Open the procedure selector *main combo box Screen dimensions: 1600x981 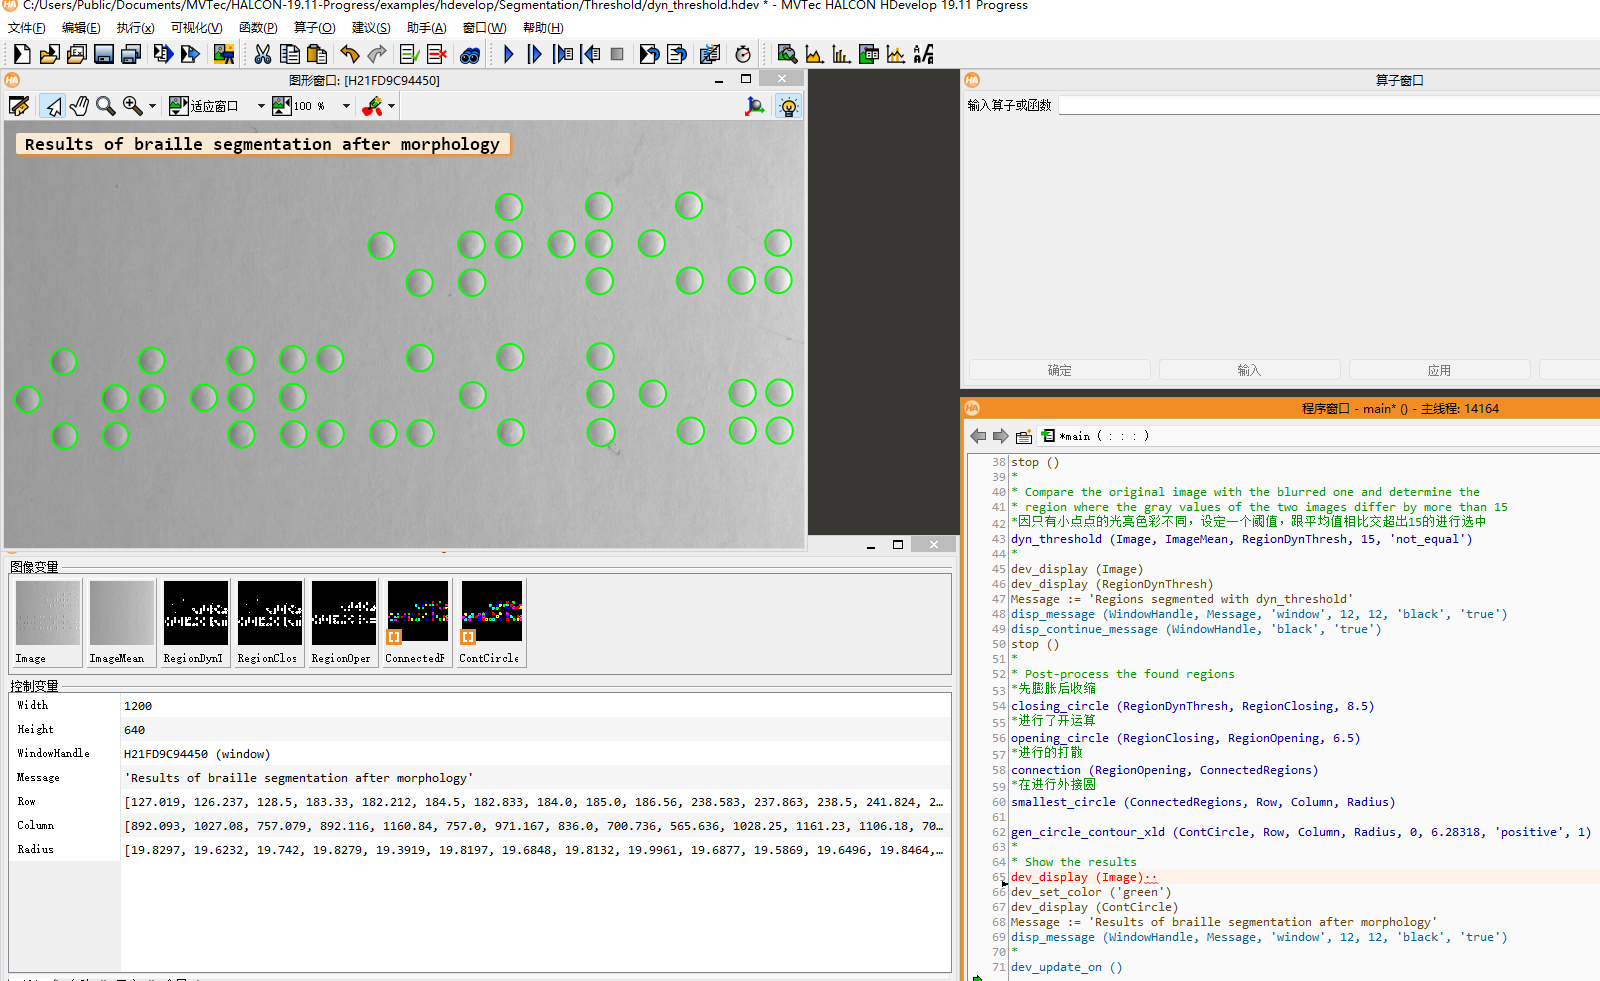(1095, 436)
